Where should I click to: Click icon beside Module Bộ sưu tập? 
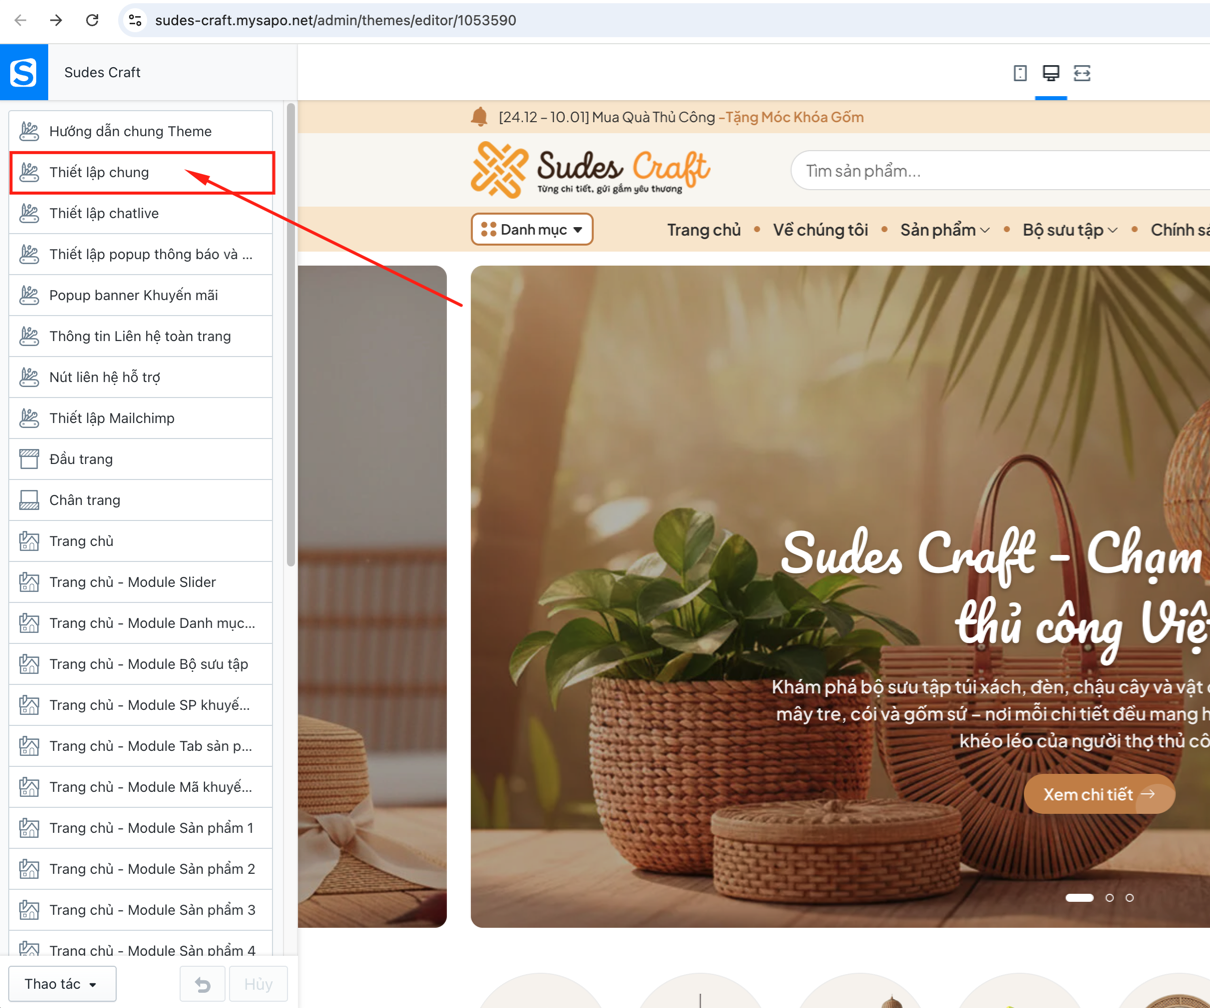29,664
